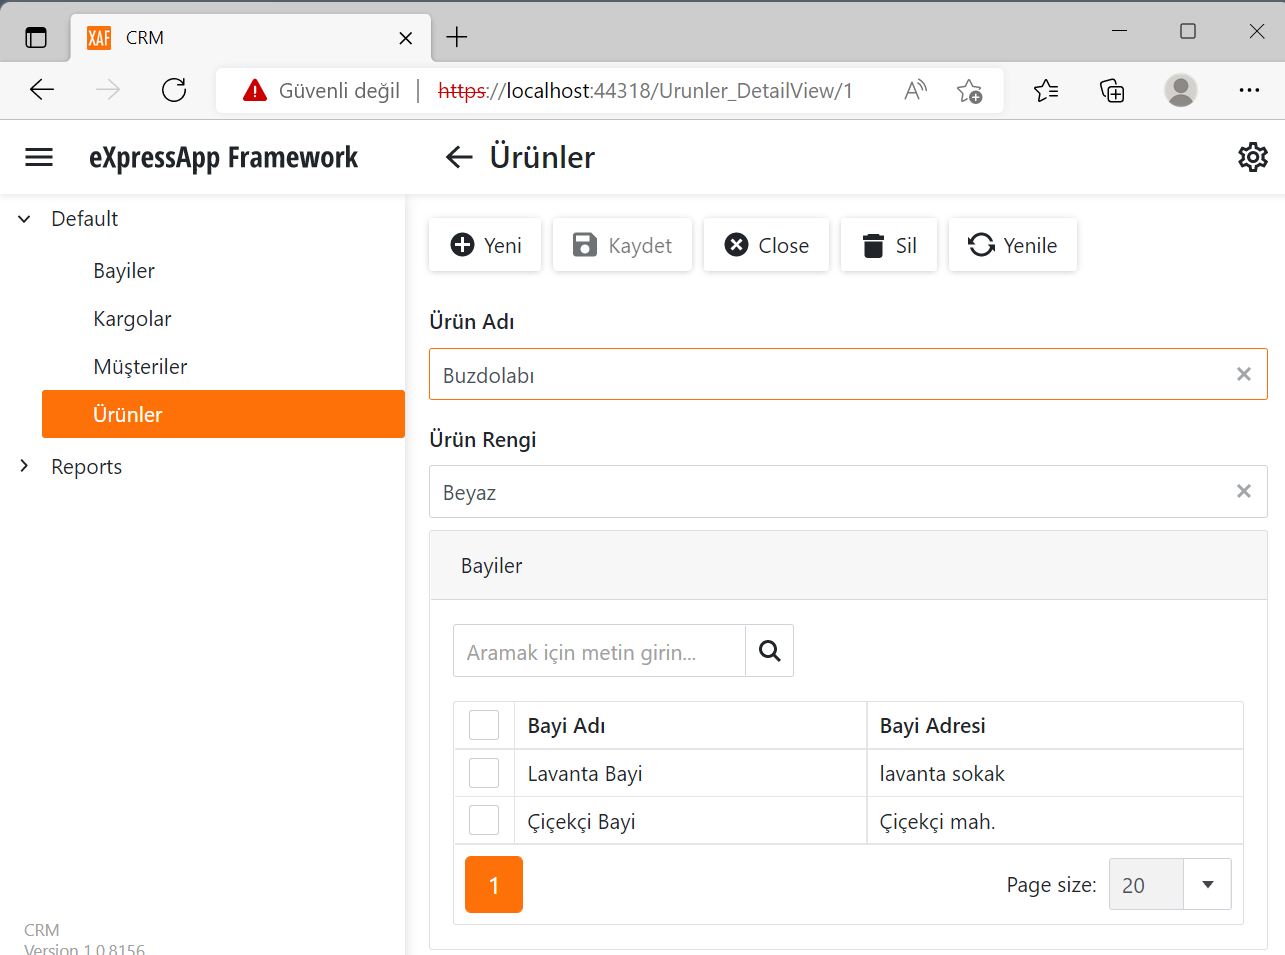Check the Çiçekçi Bayi row checkbox
The height and width of the screenshot is (955, 1285).
pyautogui.click(x=483, y=819)
